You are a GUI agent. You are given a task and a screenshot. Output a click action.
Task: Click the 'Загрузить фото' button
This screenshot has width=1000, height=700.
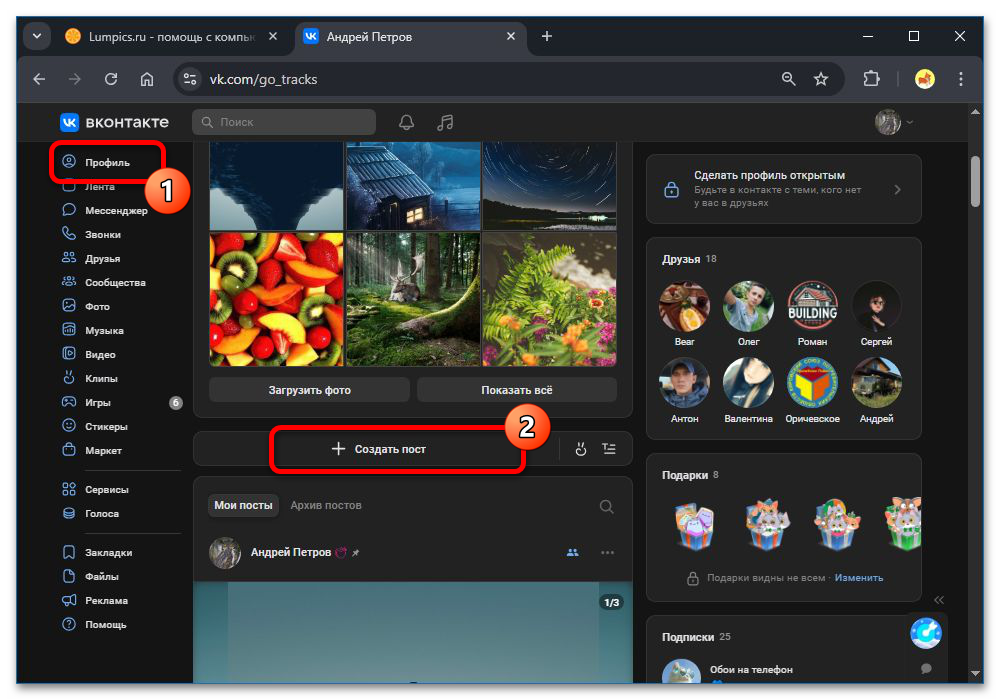[309, 390]
